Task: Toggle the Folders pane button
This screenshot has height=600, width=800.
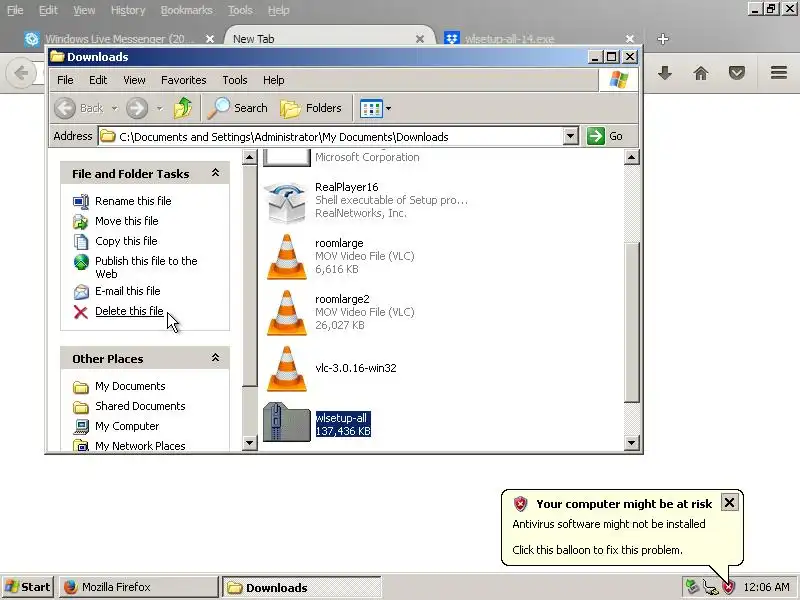Action: tap(311, 108)
